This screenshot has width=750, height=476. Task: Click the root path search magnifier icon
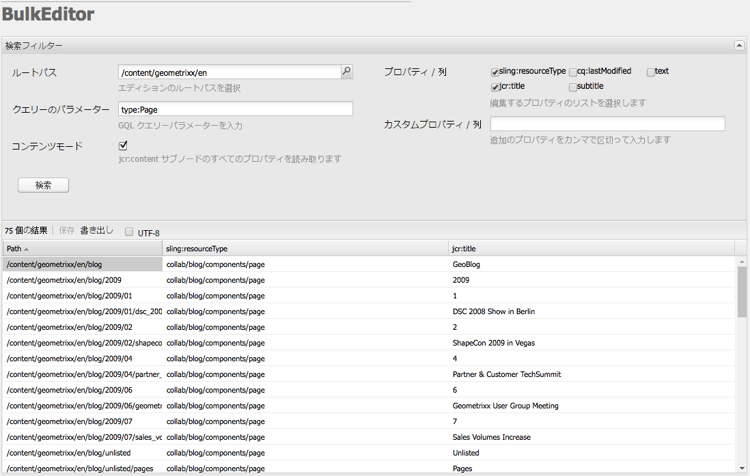tap(347, 72)
